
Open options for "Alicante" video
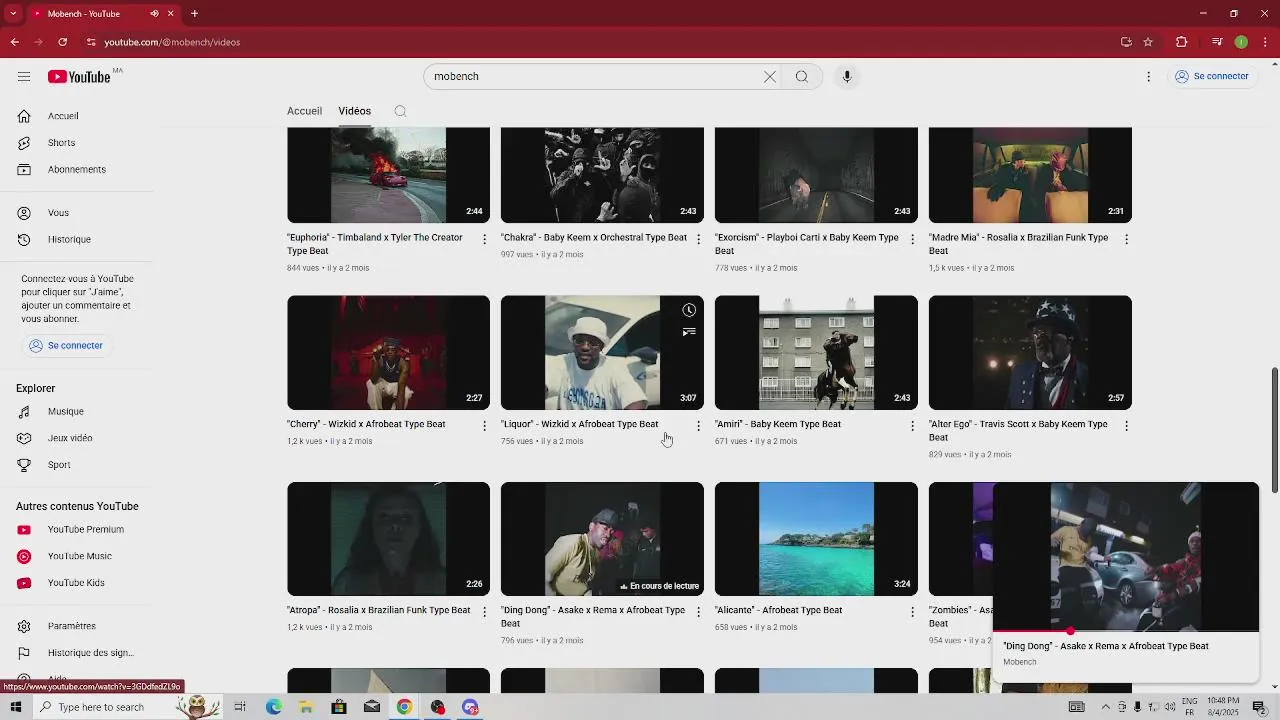click(912, 611)
